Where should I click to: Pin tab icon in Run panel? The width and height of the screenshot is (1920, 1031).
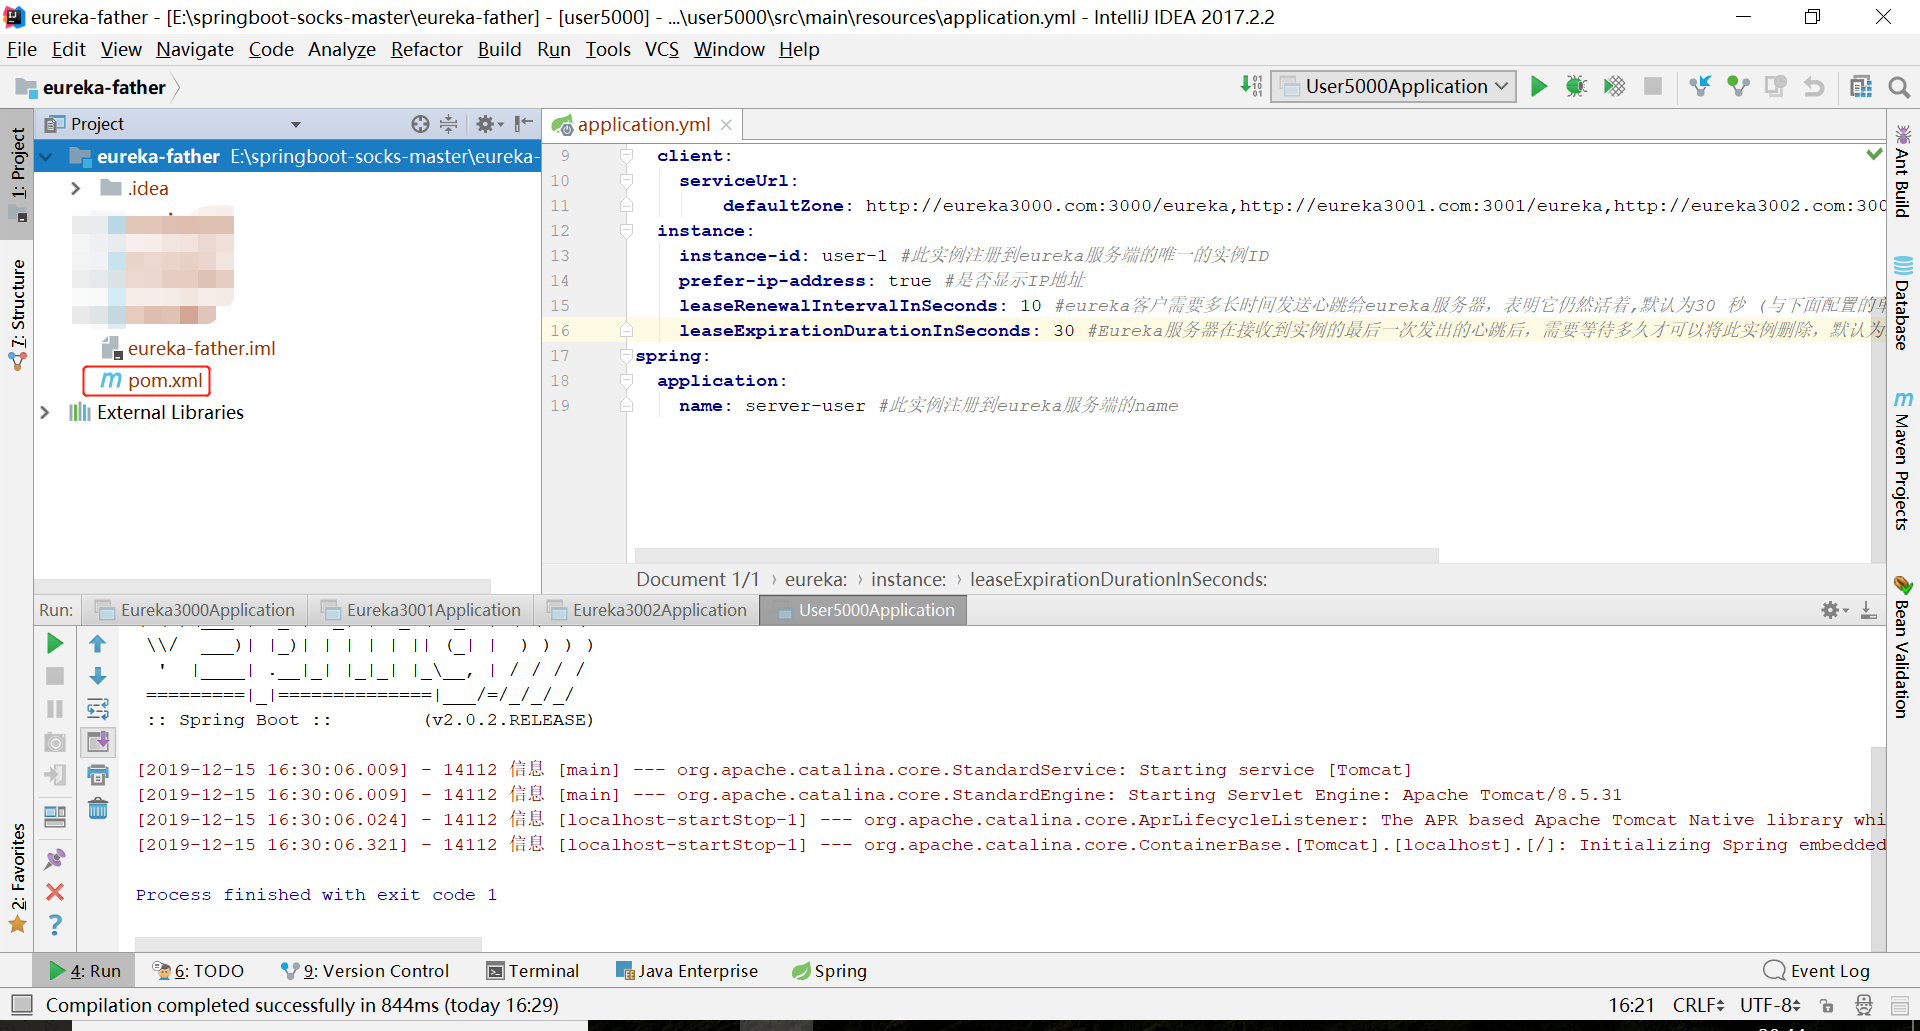point(55,859)
